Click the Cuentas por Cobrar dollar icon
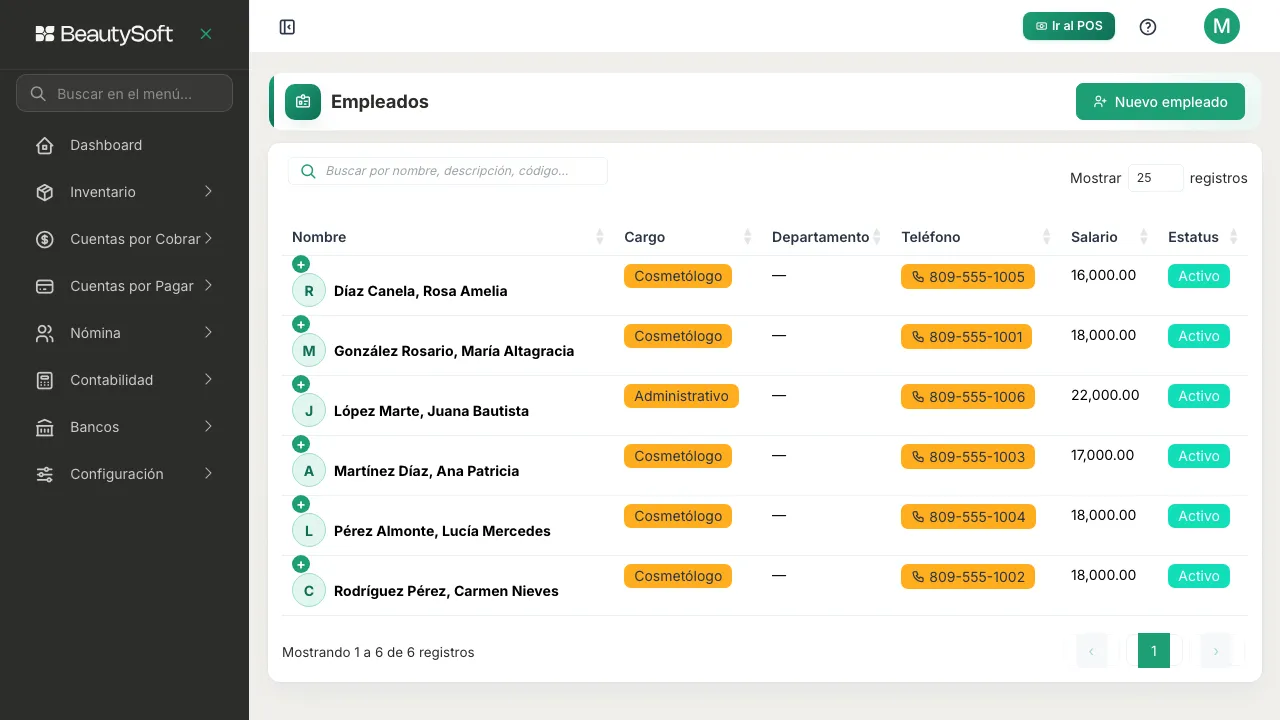The height and width of the screenshot is (720, 1280). tap(45, 239)
